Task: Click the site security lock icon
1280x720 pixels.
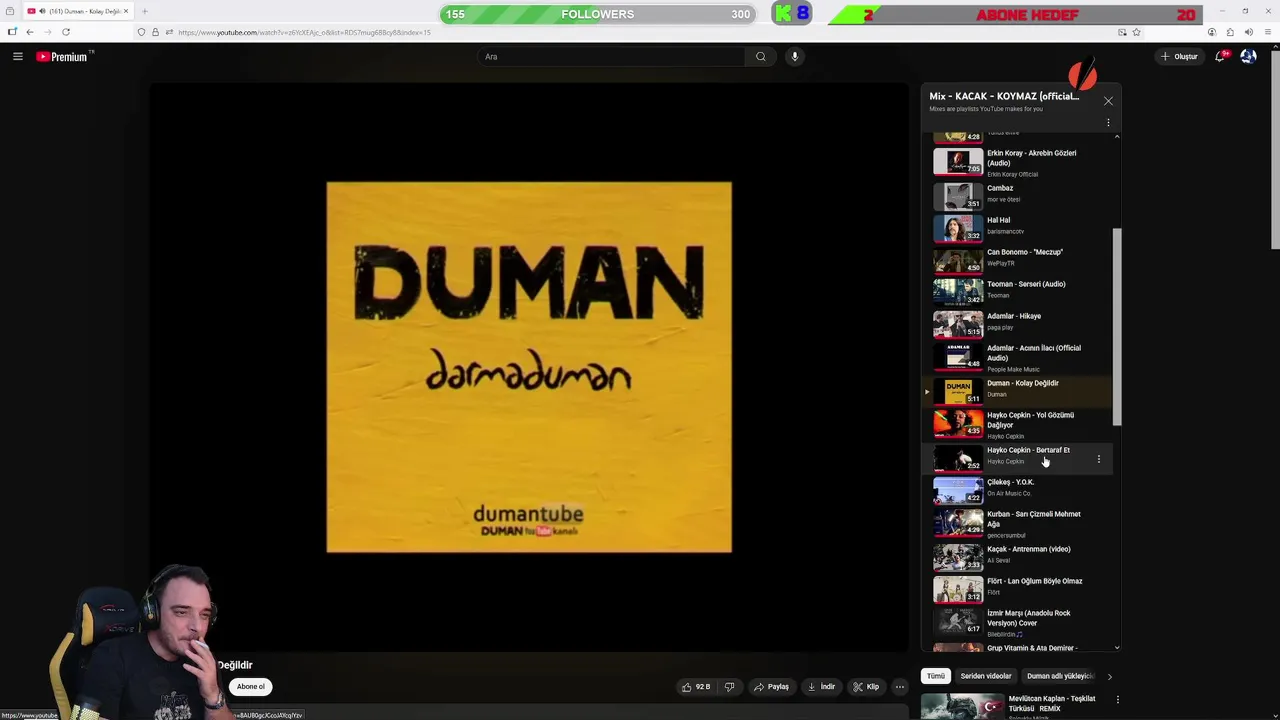Action: click(x=155, y=32)
